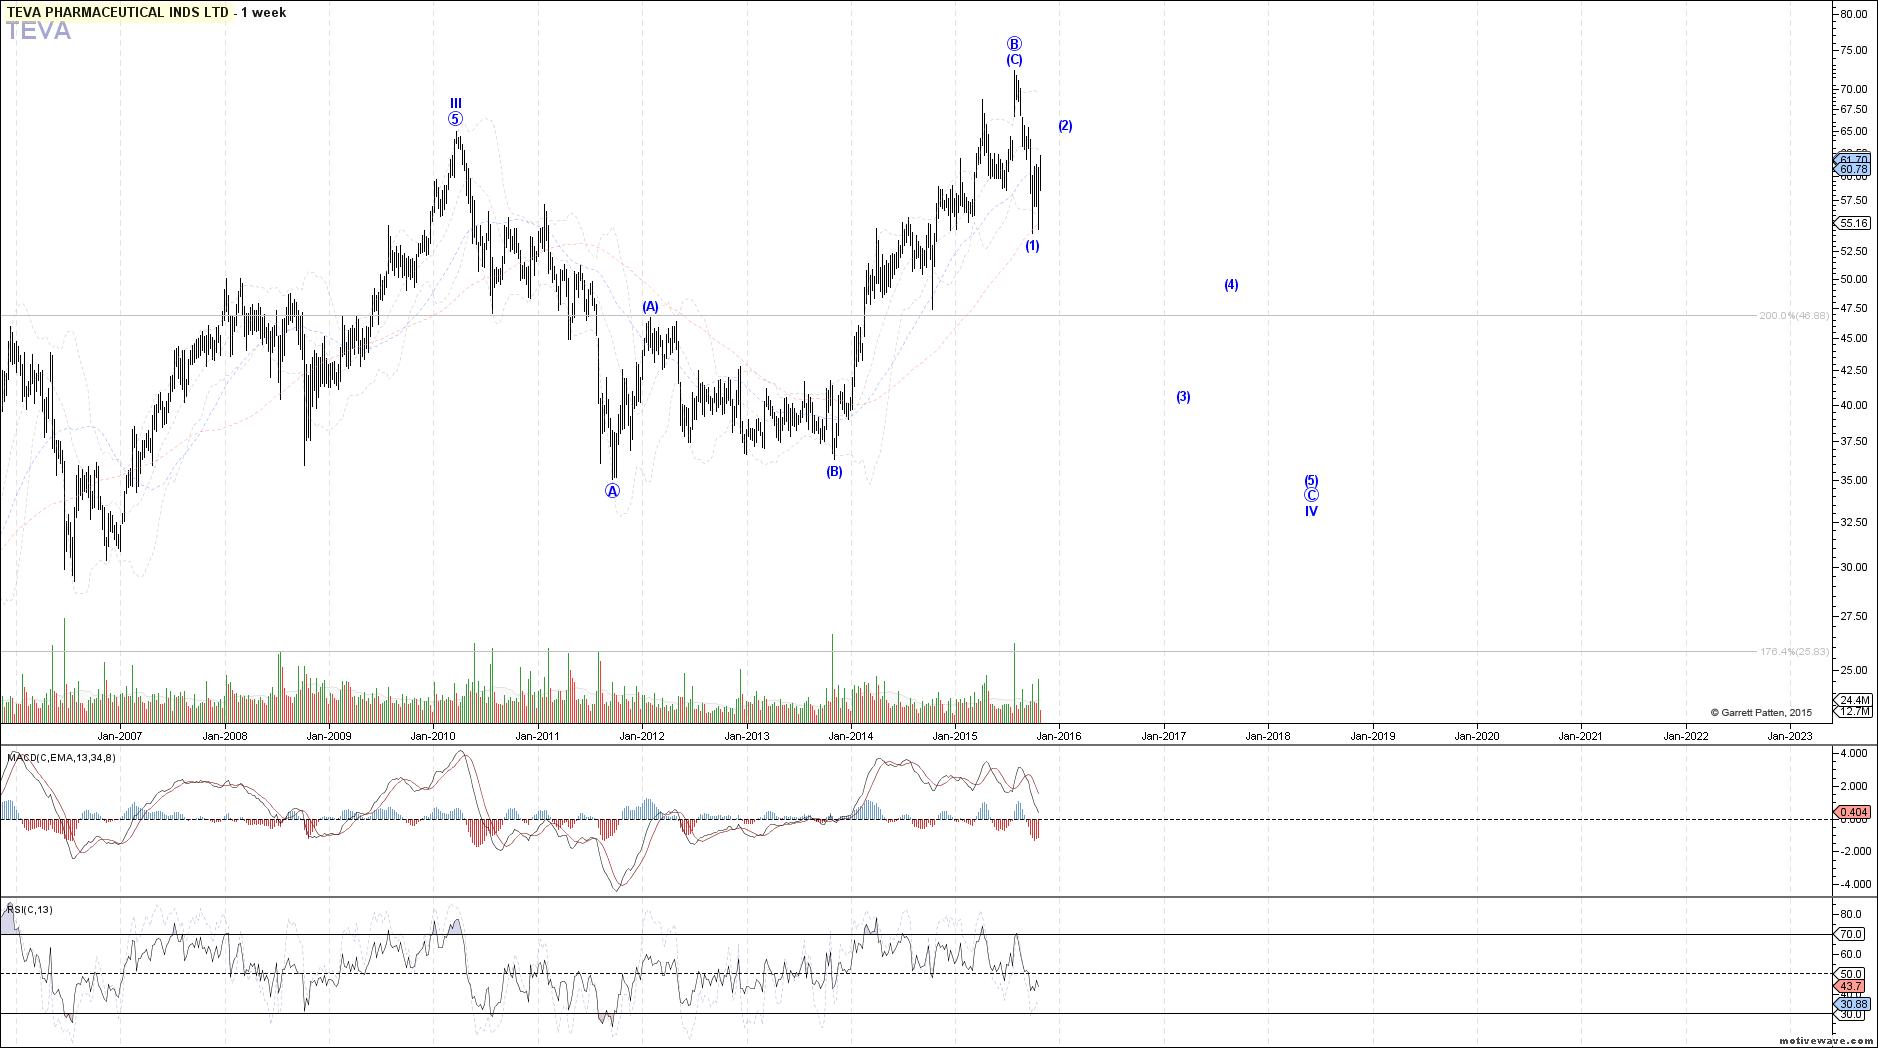Click the projected IV wave label

pos(1311,511)
